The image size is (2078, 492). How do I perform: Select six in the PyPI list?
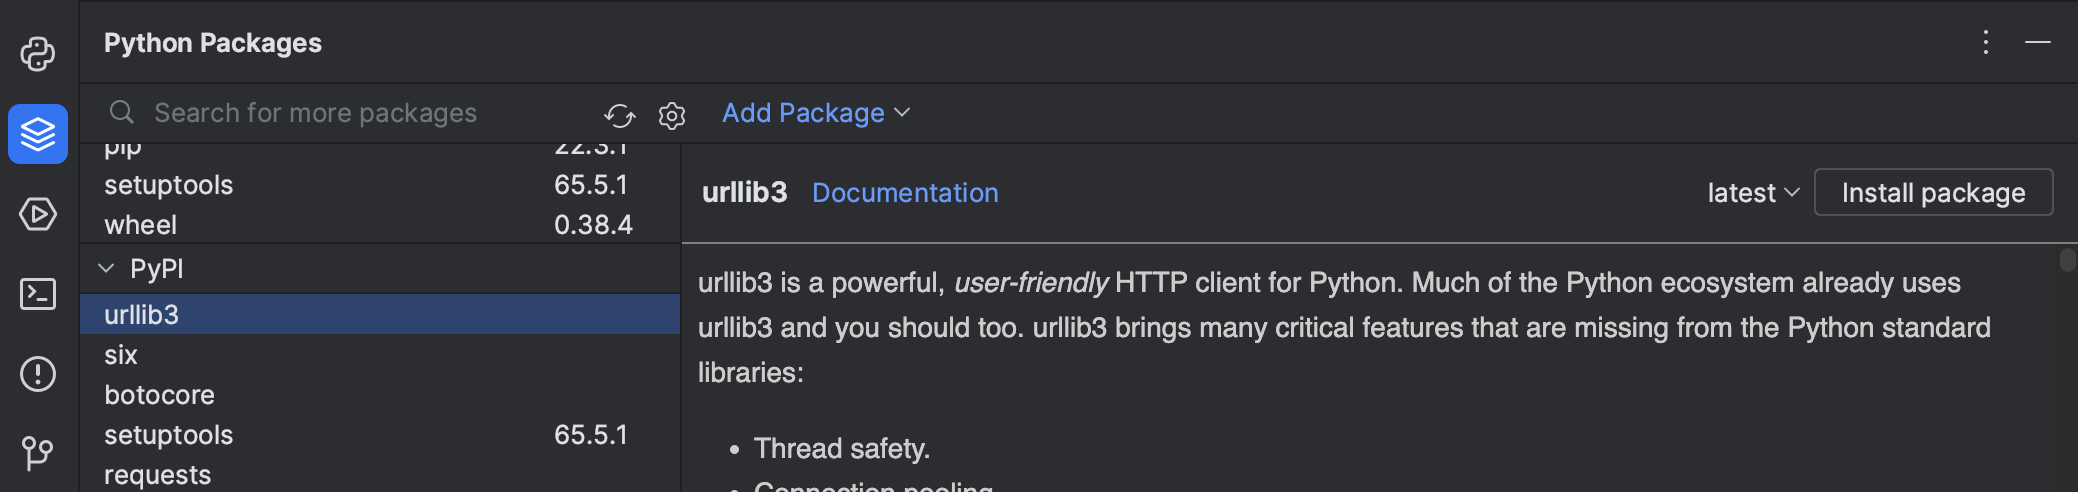tap(121, 355)
